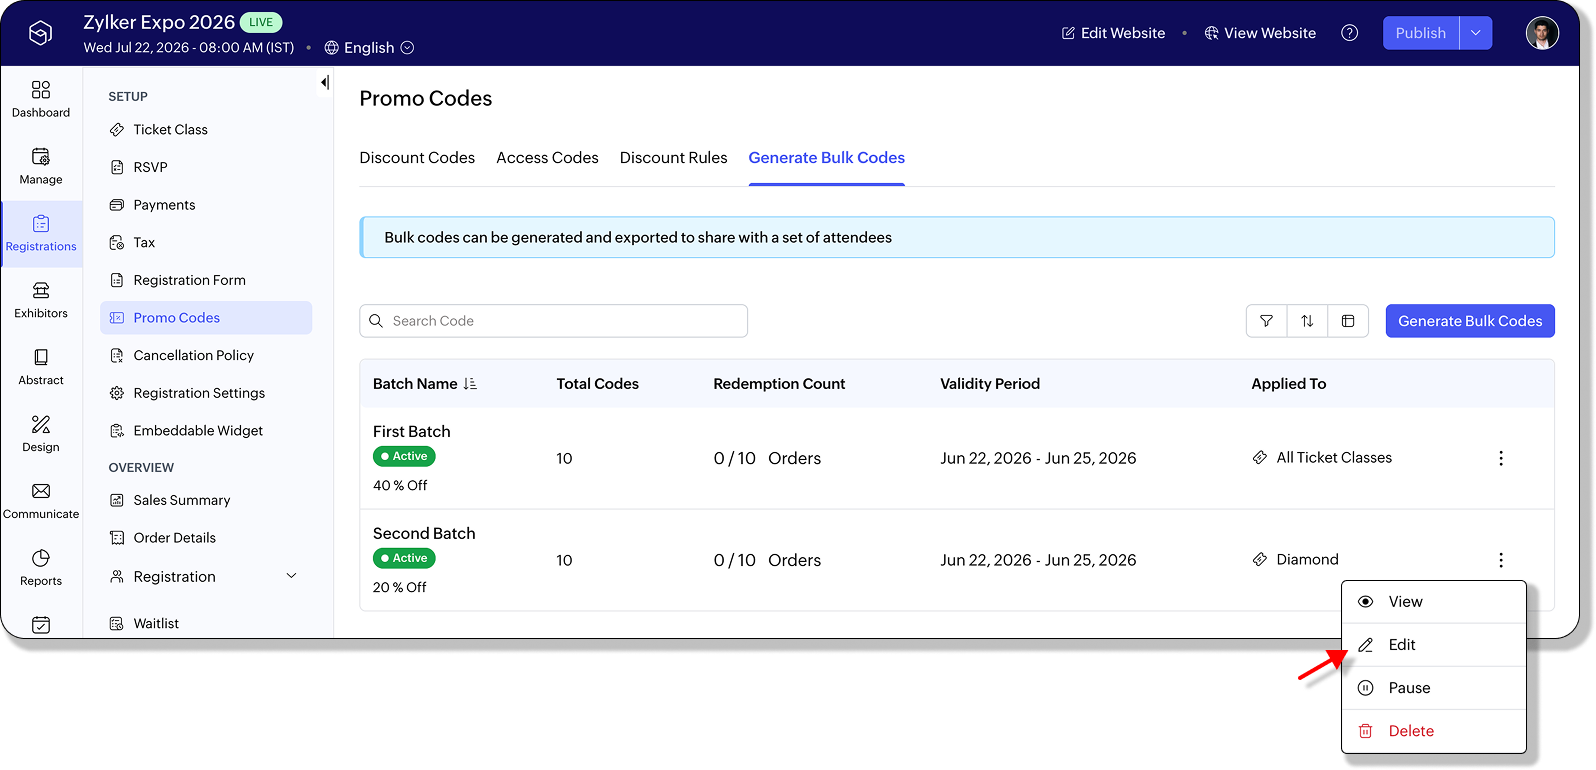Viewport: 1596px width, 770px height.
Task: Click Edit Website link
Action: point(1113,33)
